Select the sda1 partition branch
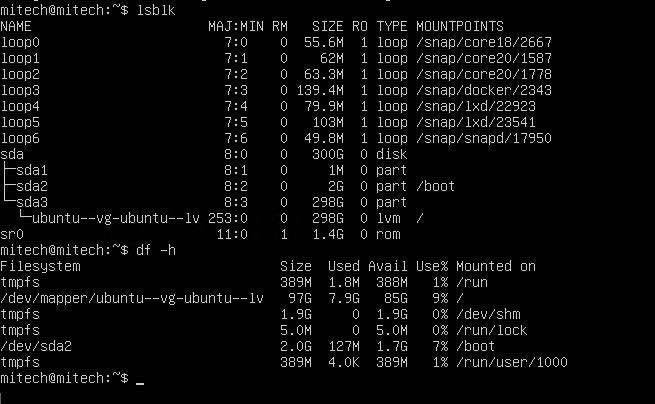Screen dimensions: 655x404 (31, 170)
